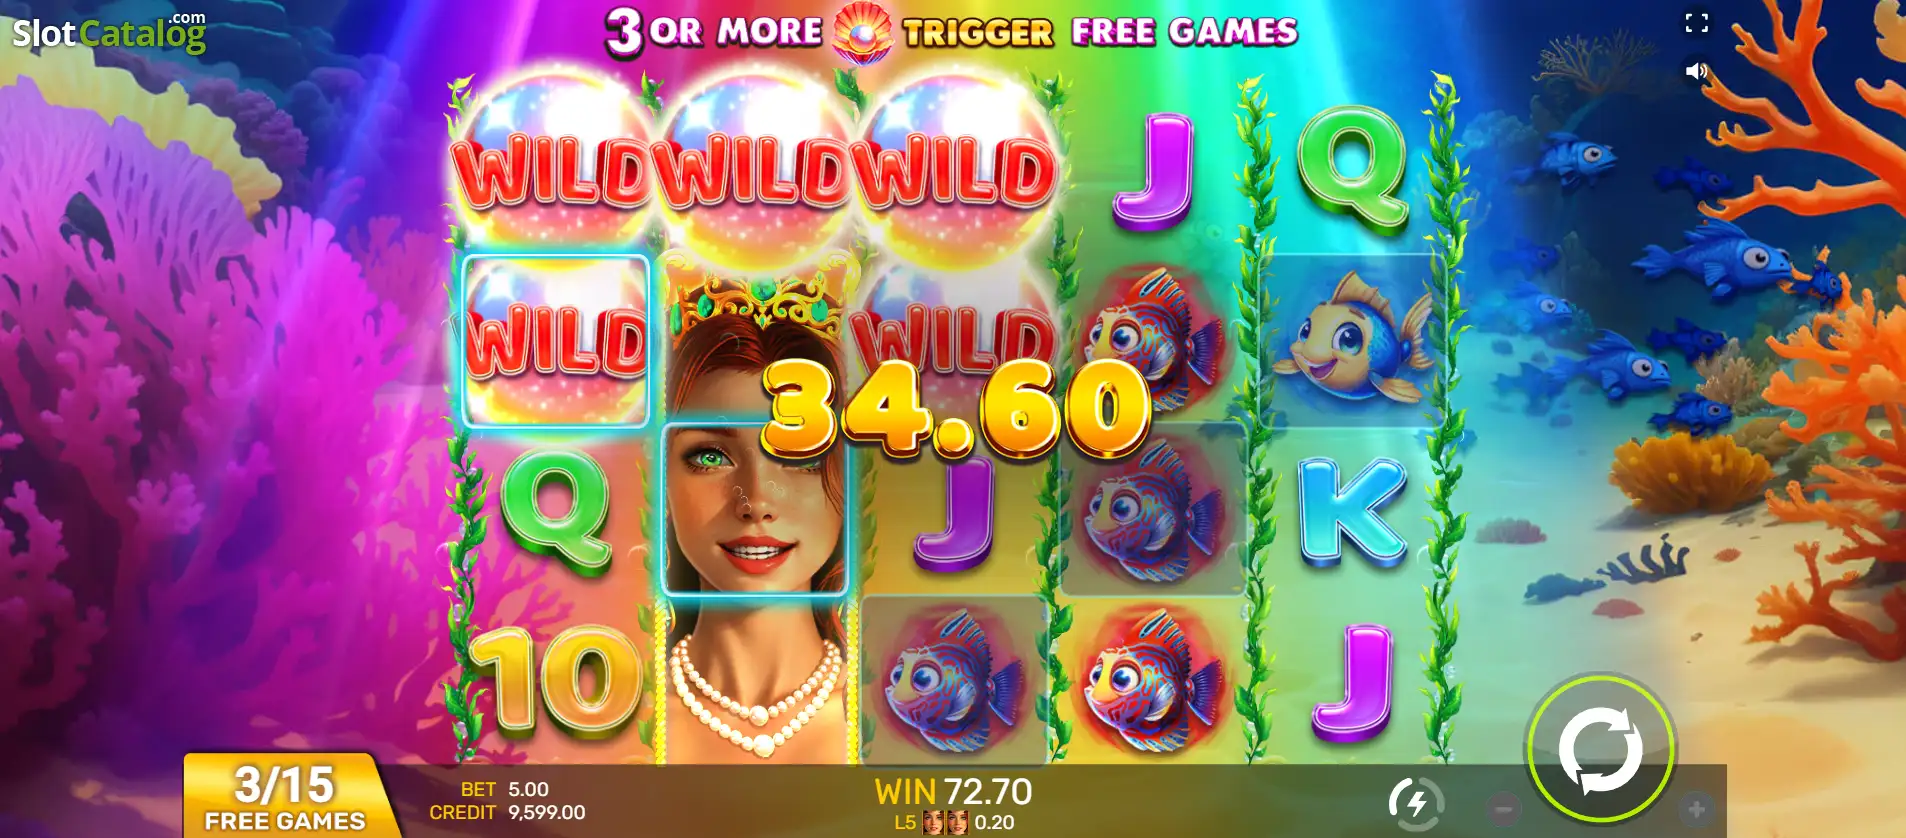The height and width of the screenshot is (838, 1906).
Task: Click the WIN 72.70 display
Action: click(x=953, y=791)
